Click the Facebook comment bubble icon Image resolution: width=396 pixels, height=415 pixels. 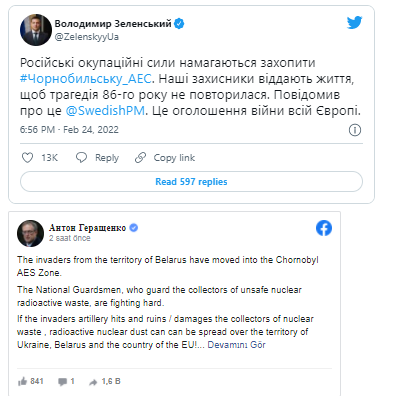coord(62,382)
